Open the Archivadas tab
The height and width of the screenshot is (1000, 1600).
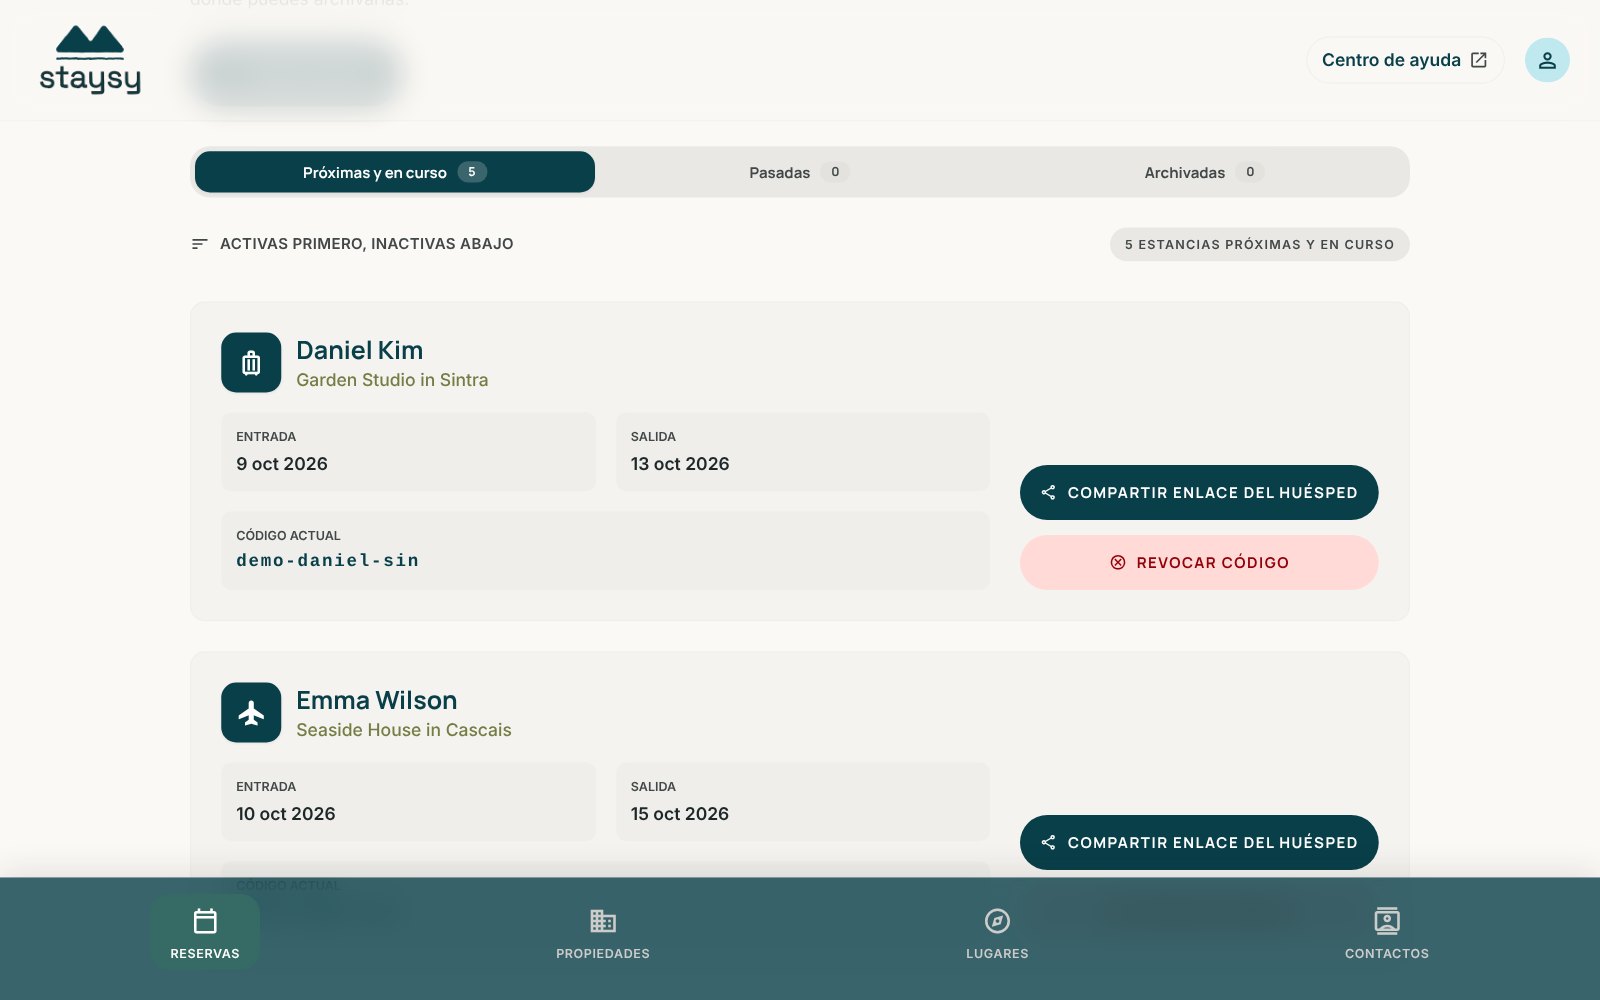point(1204,172)
